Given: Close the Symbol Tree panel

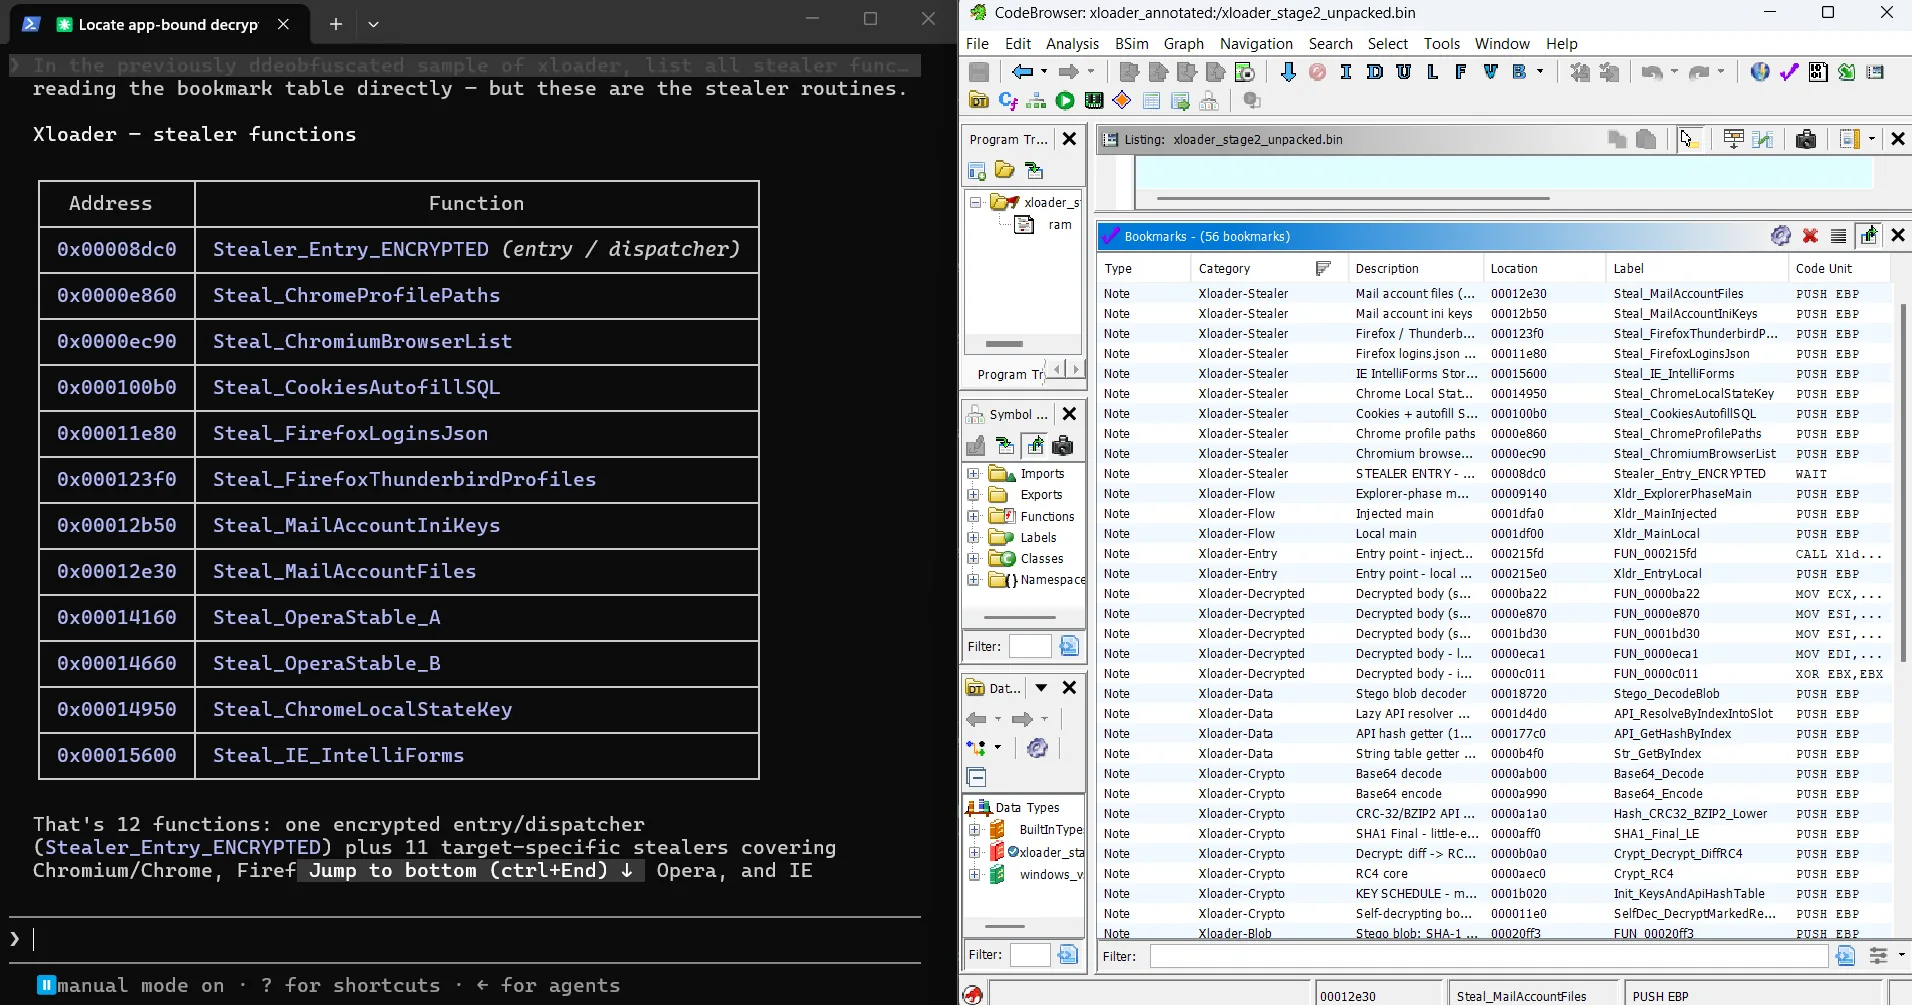Looking at the screenshot, I should pyautogui.click(x=1069, y=414).
